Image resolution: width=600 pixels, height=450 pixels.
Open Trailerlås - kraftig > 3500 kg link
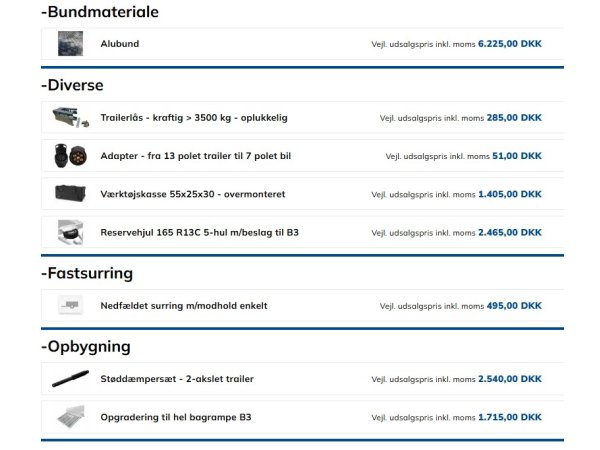point(194,117)
